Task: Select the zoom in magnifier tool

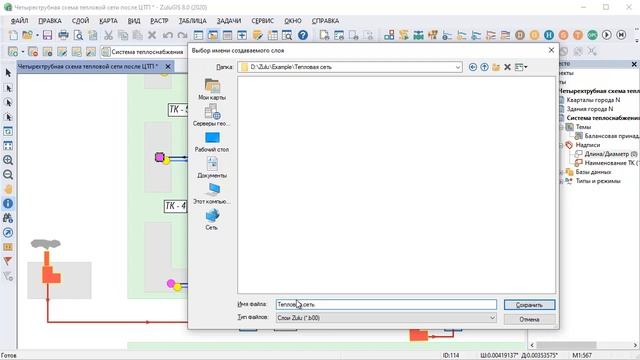Action: tap(8, 160)
